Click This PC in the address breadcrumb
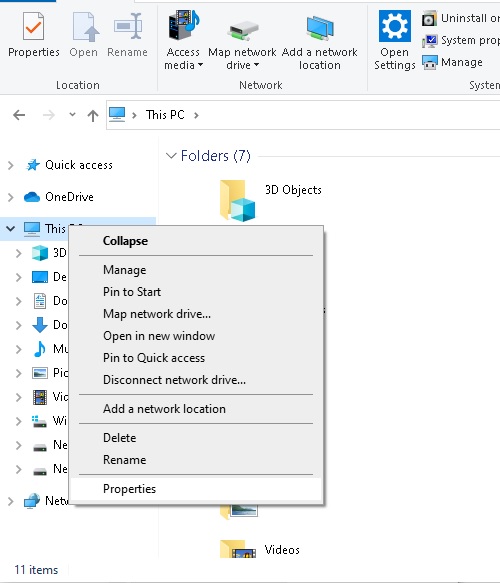The width and height of the screenshot is (500, 583). pos(165,115)
